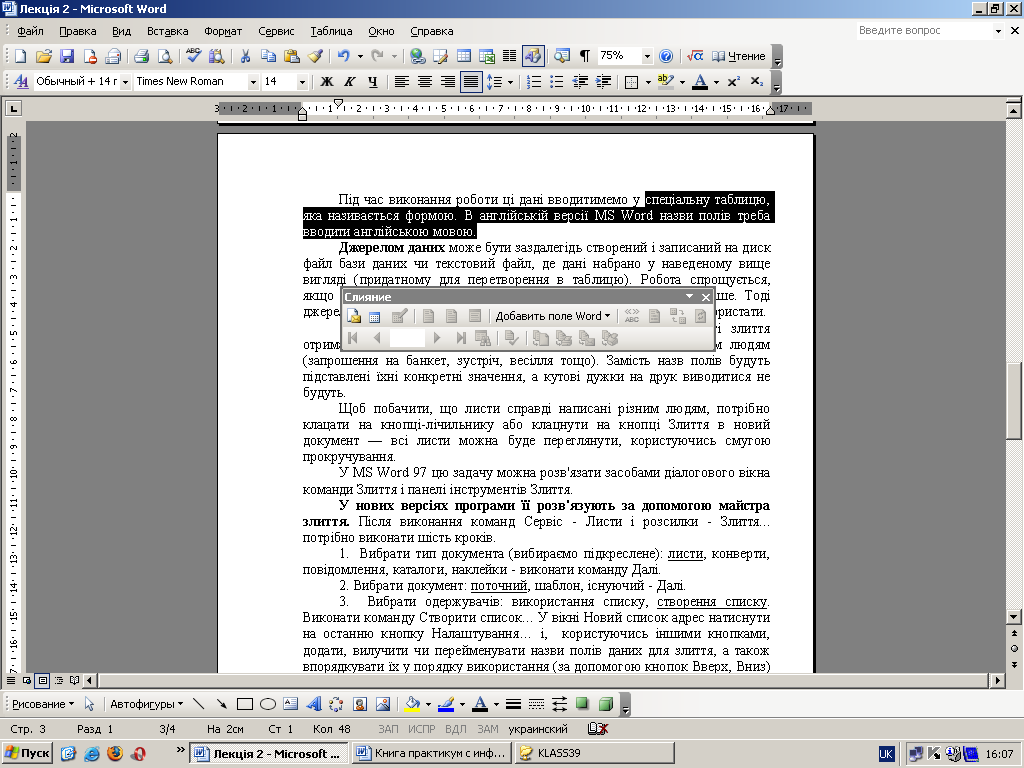1024x768 pixels.
Task: Select the Oval drawing tool
Action: [268, 704]
